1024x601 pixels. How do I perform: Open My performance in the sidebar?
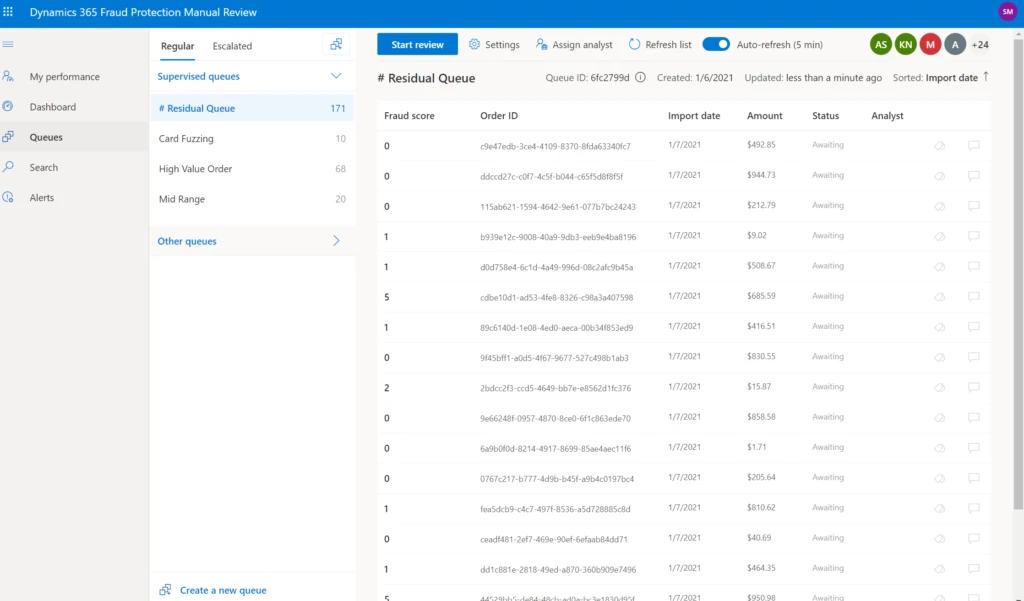coord(64,77)
